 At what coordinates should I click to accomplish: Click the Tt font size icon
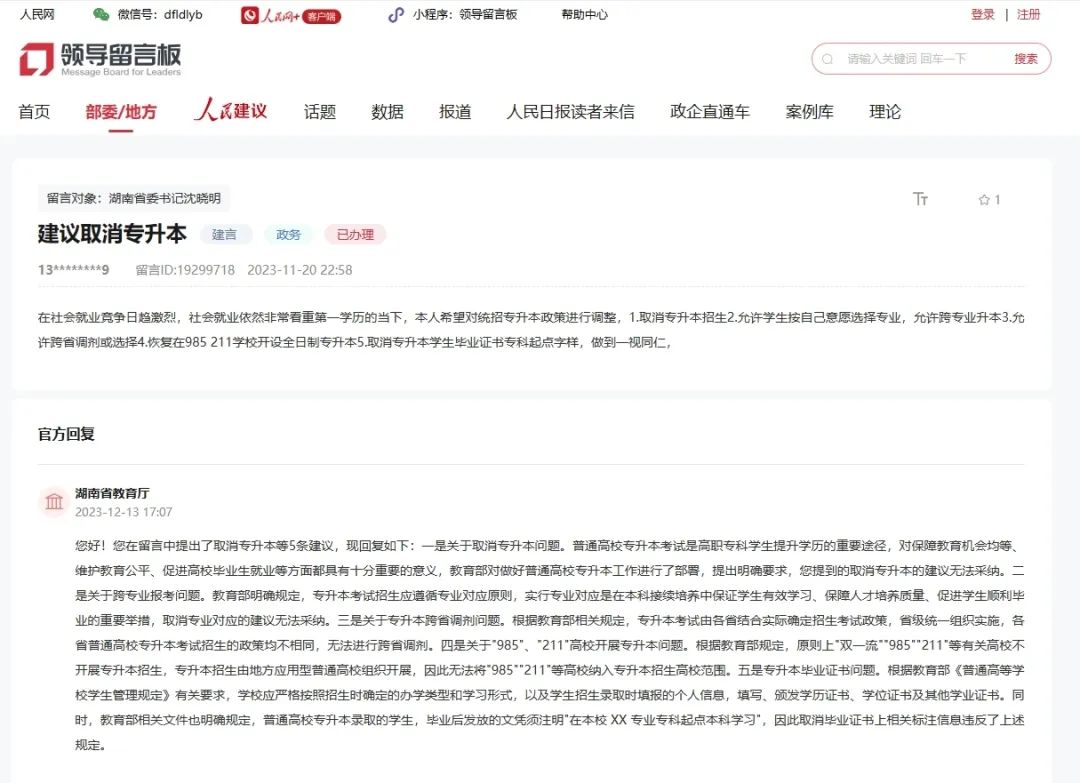coord(920,199)
